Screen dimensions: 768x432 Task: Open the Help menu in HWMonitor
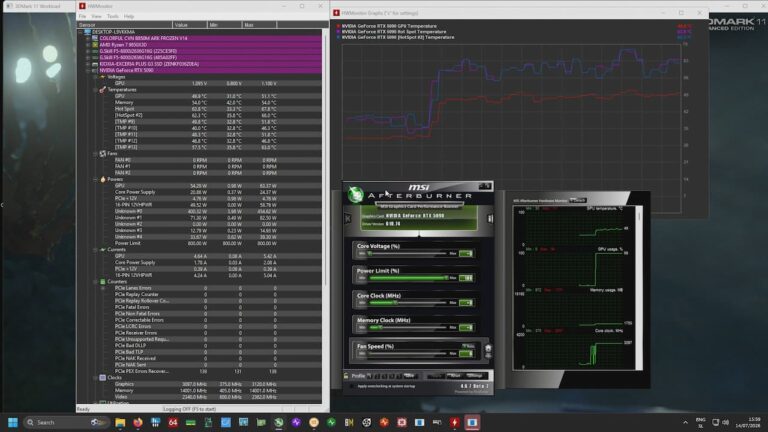tap(129, 16)
